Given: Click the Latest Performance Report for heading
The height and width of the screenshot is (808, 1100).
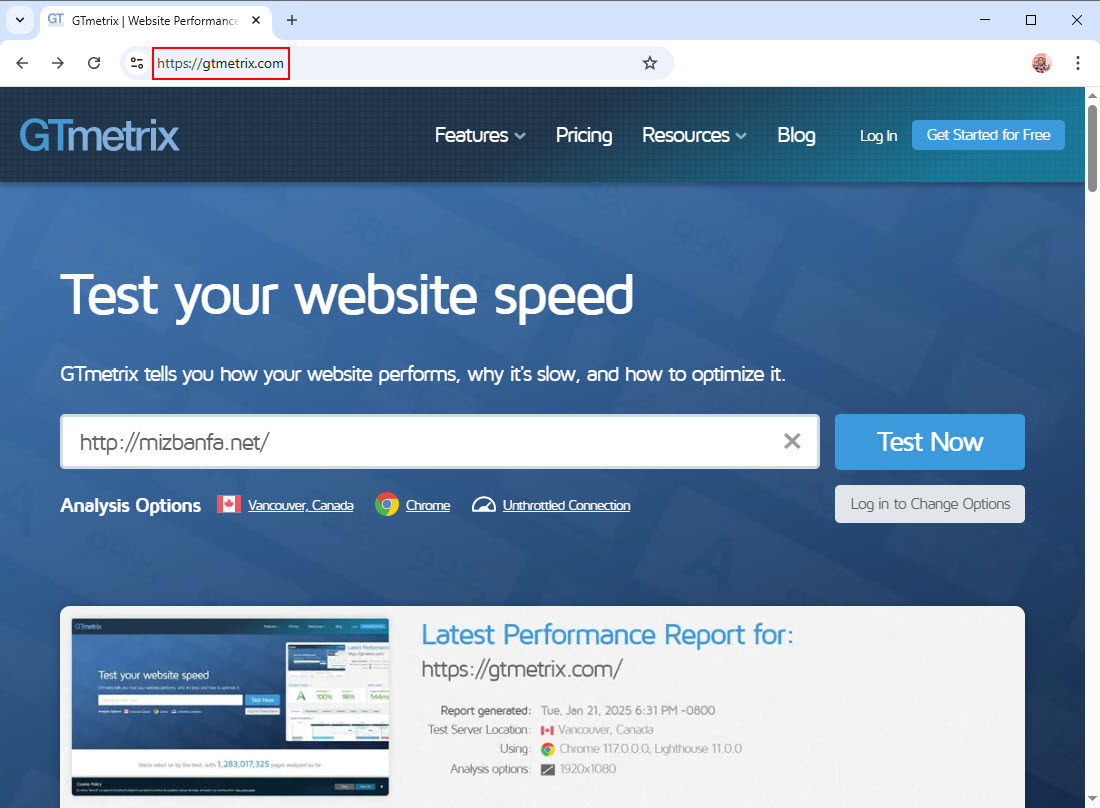Looking at the screenshot, I should point(607,635).
